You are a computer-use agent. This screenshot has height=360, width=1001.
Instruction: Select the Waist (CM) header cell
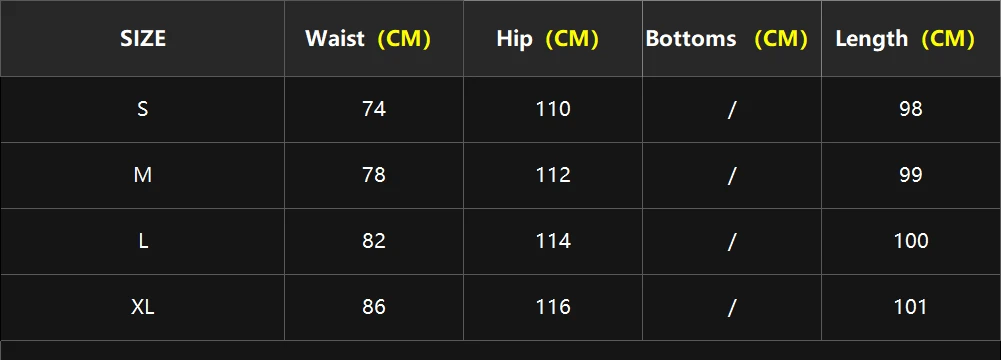tap(374, 38)
